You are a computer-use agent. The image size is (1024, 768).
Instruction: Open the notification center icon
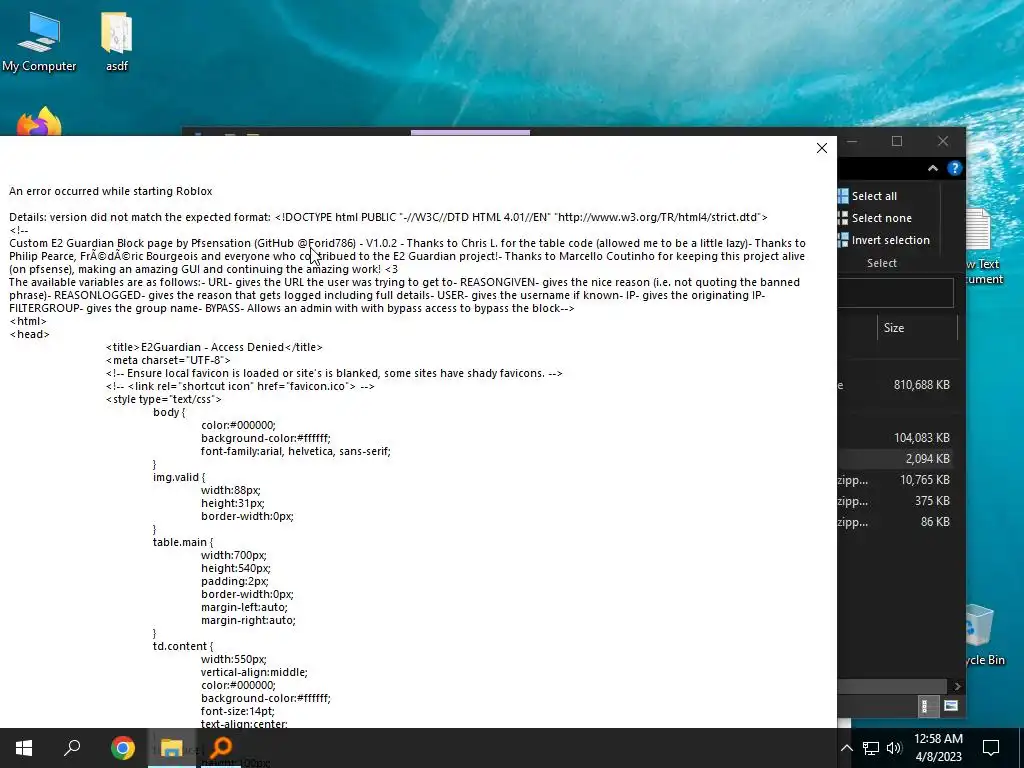[x=991, y=748]
